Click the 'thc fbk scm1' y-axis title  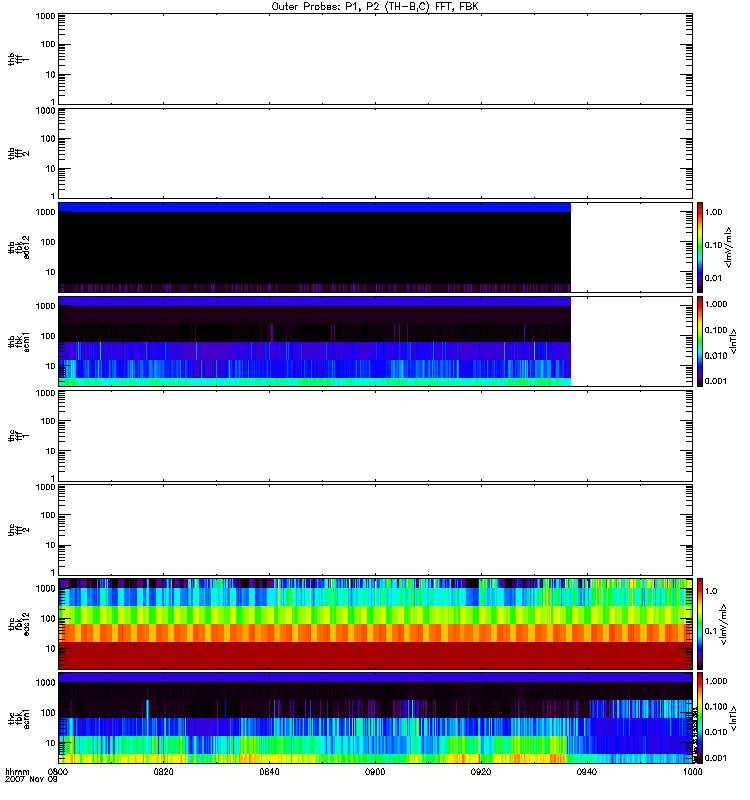coord(19,718)
